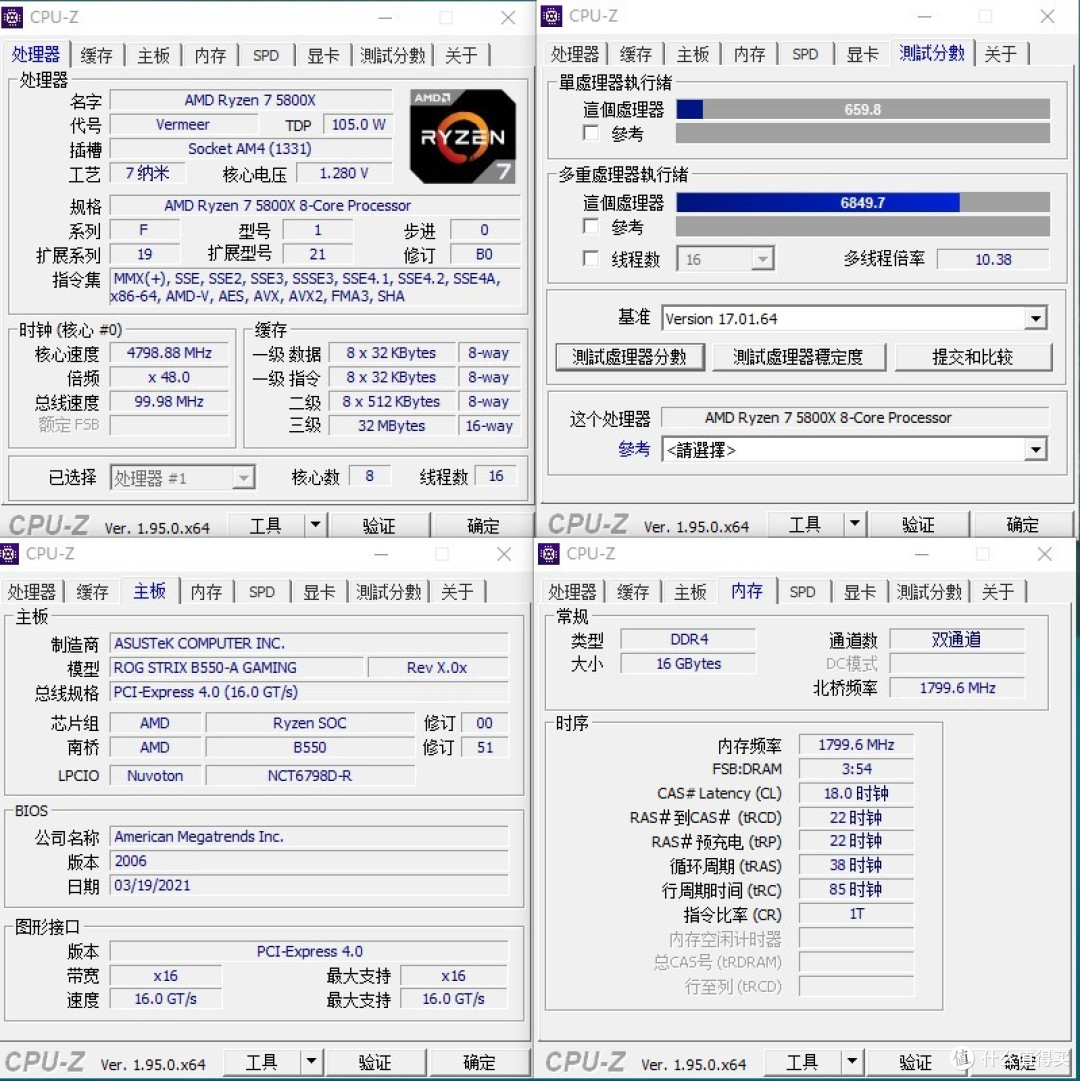Click the 三级 32 MBytes cache value
1080x1081 pixels.
[x=391, y=425]
